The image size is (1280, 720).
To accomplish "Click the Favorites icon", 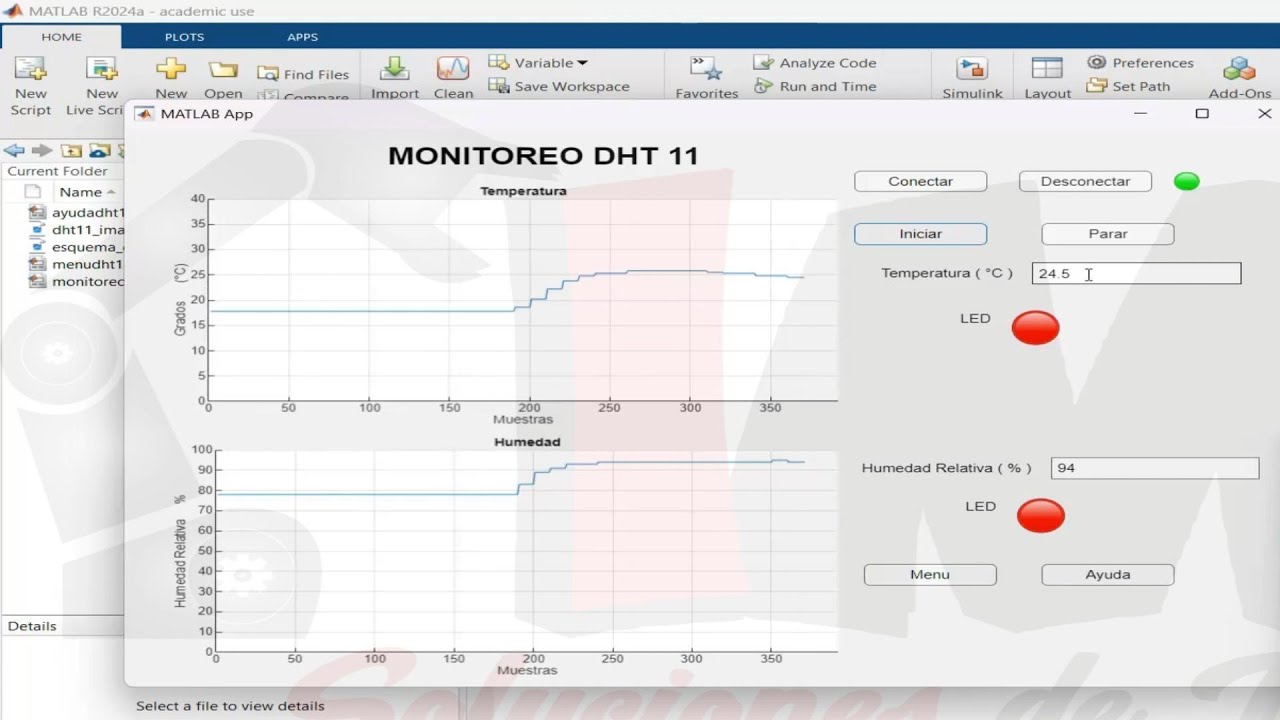I will point(706,69).
